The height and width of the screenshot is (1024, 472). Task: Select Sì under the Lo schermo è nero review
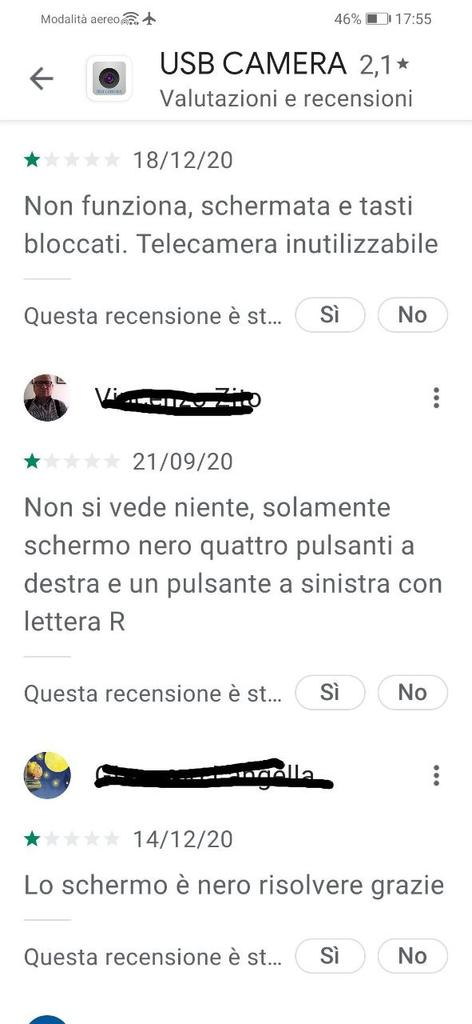point(330,956)
